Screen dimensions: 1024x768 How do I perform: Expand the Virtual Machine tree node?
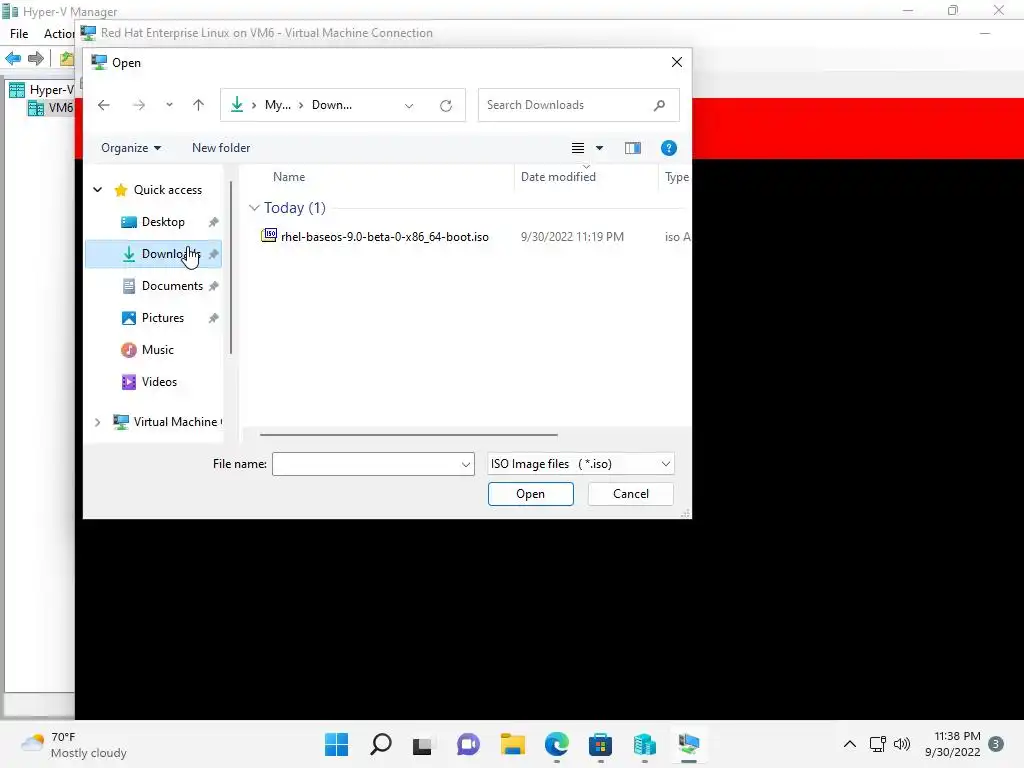97,423
